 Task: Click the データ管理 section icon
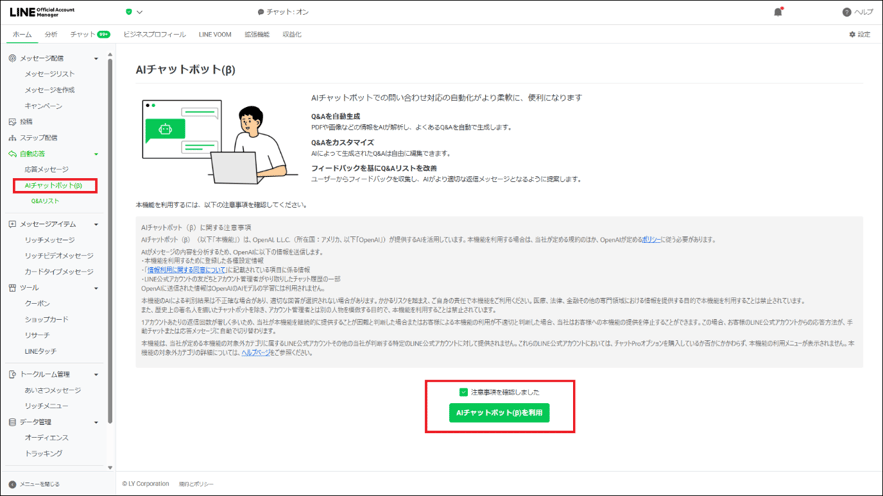12,422
